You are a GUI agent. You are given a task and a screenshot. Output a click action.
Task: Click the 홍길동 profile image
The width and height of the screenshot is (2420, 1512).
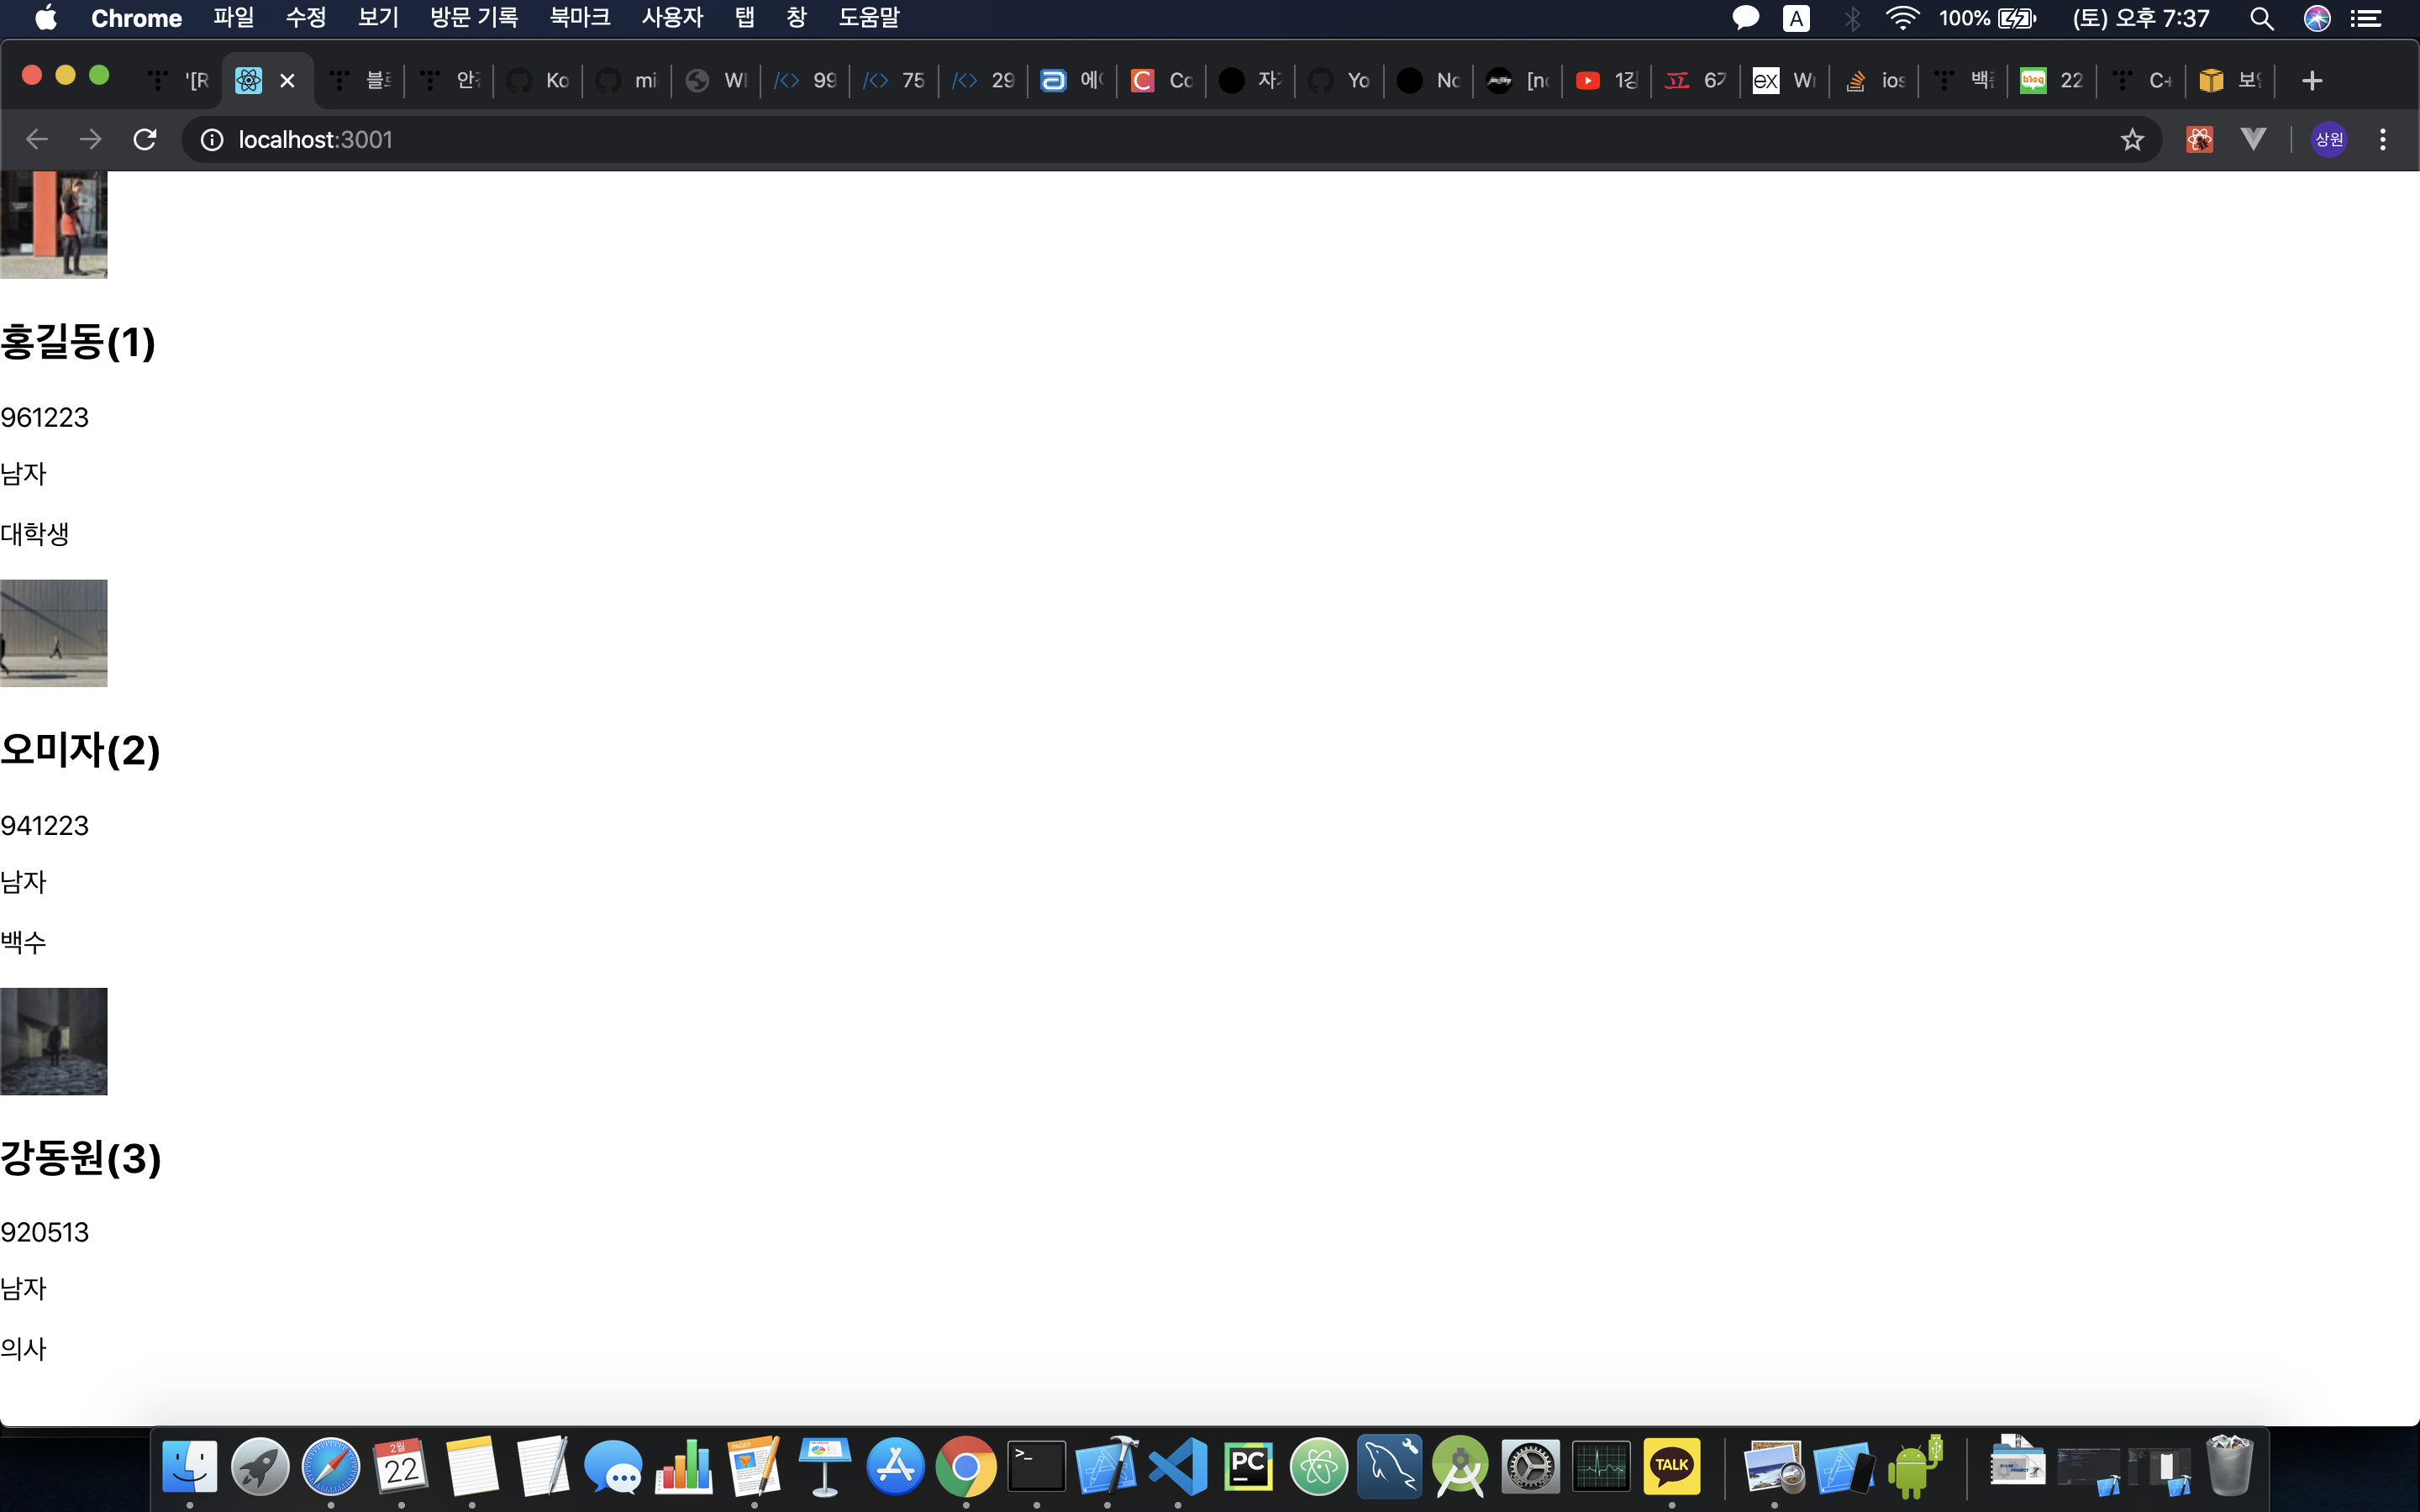pyautogui.click(x=54, y=224)
